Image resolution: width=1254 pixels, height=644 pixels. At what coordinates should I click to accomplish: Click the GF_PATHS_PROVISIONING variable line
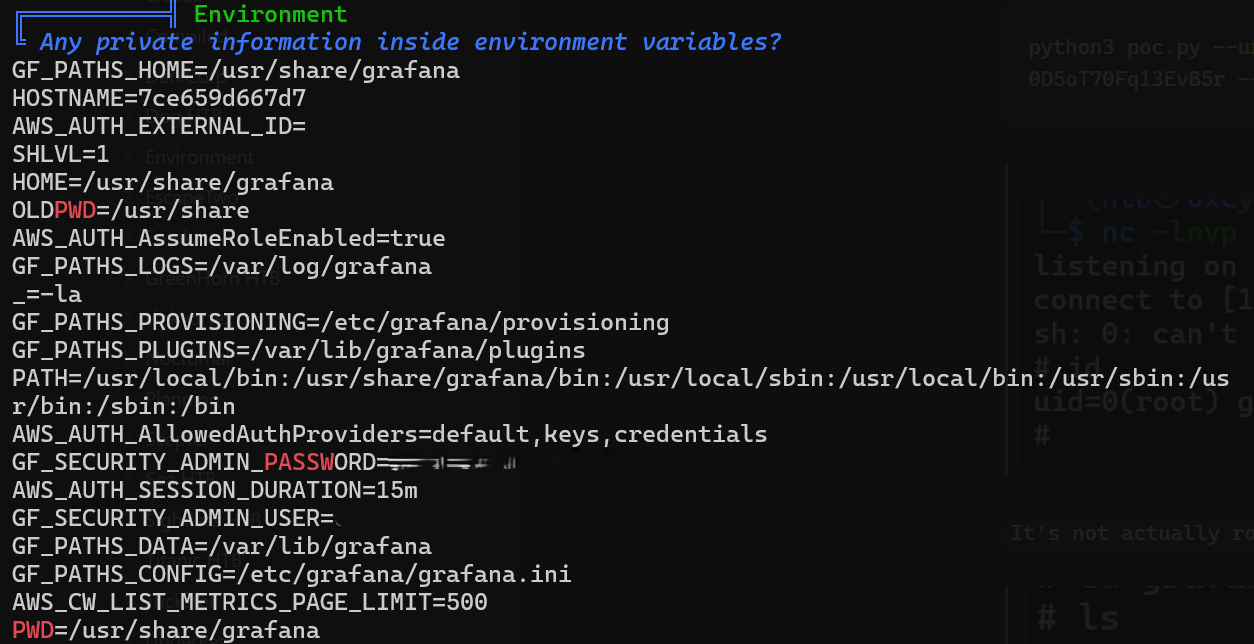341,323
